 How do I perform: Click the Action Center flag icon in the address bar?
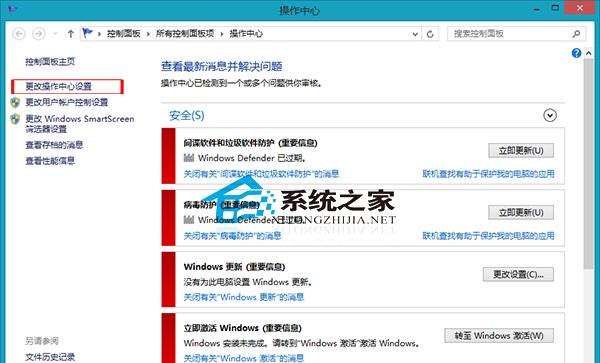point(88,33)
